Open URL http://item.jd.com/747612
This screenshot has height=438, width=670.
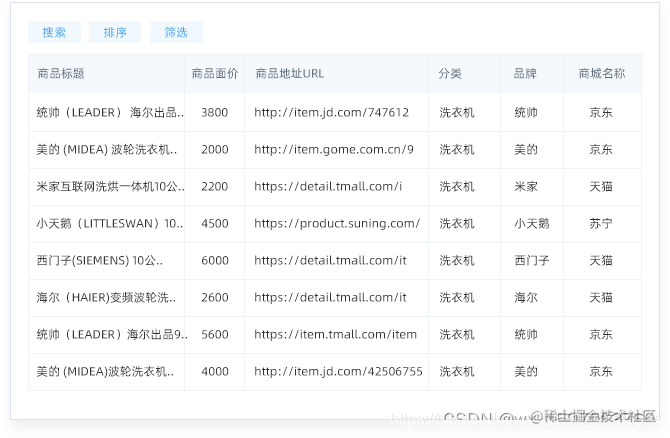point(332,112)
